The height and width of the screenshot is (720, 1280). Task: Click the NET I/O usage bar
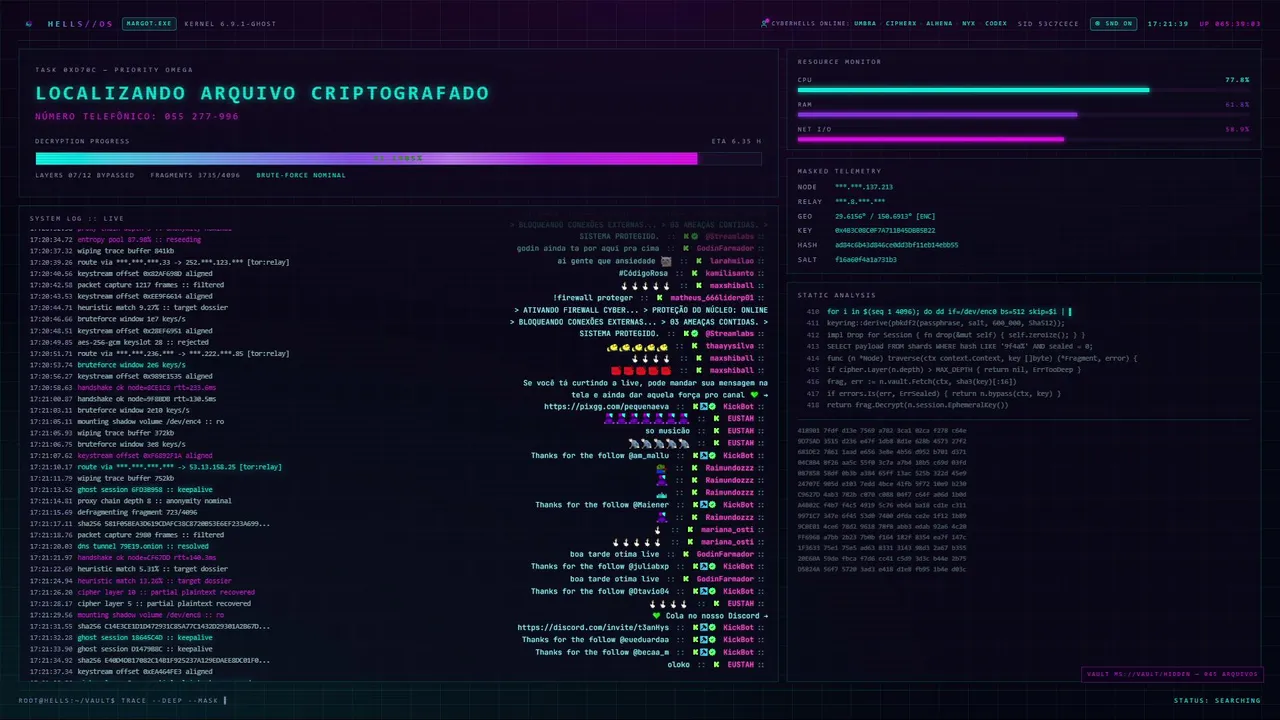pyautogui.click(x=1023, y=139)
